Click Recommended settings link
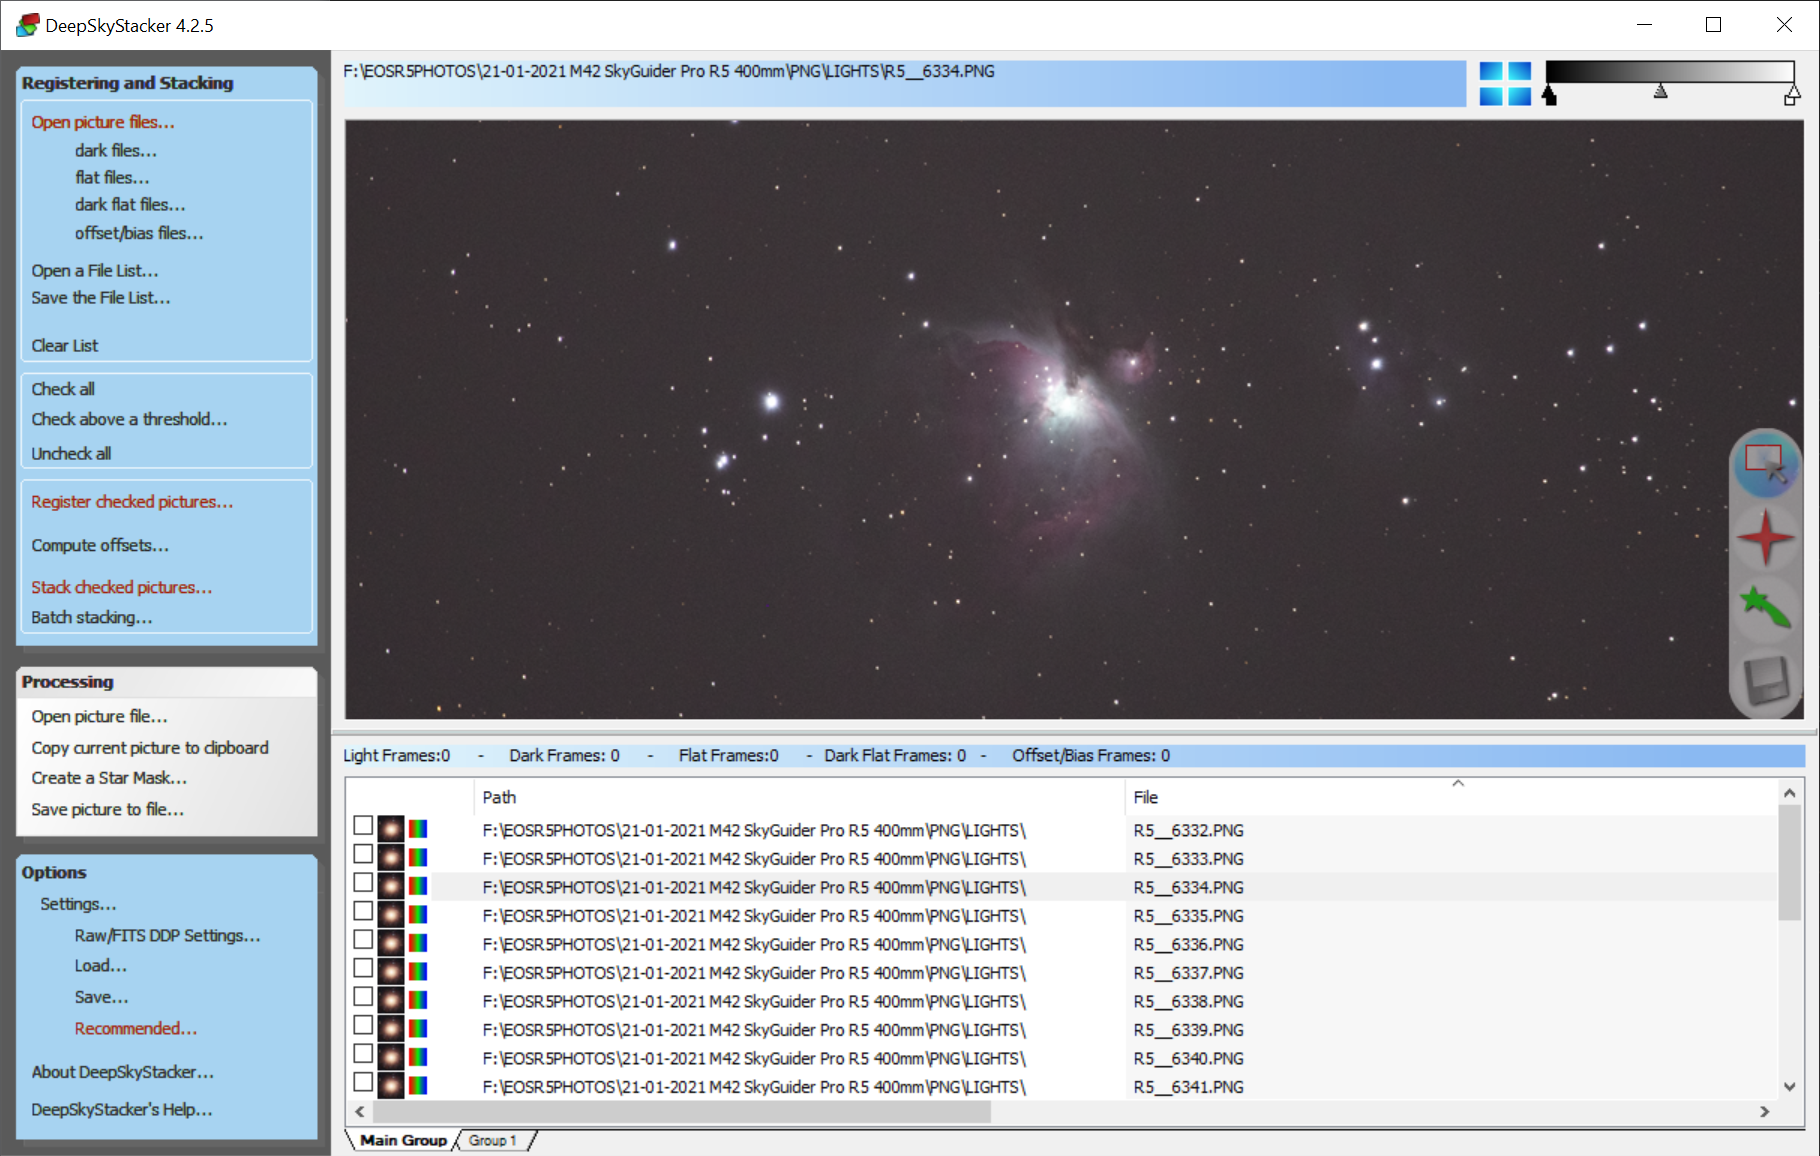This screenshot has width=1820, height=1156. coord(136,1029)
